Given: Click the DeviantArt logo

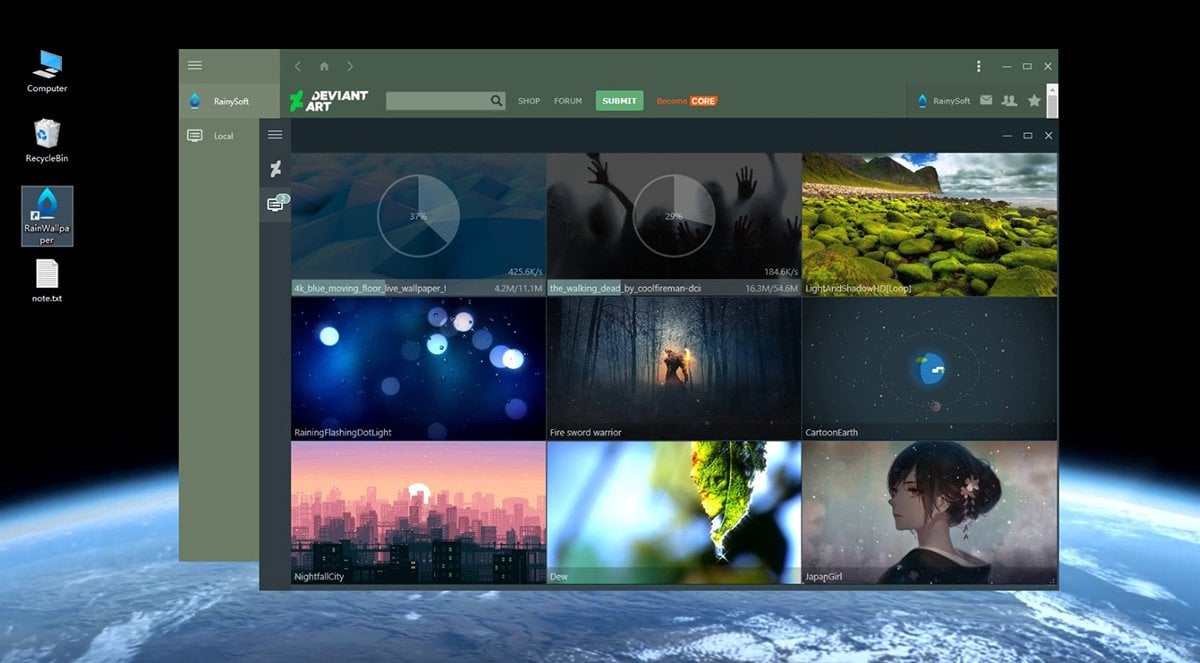Looking at the screenshot, I should coord(329,100).
